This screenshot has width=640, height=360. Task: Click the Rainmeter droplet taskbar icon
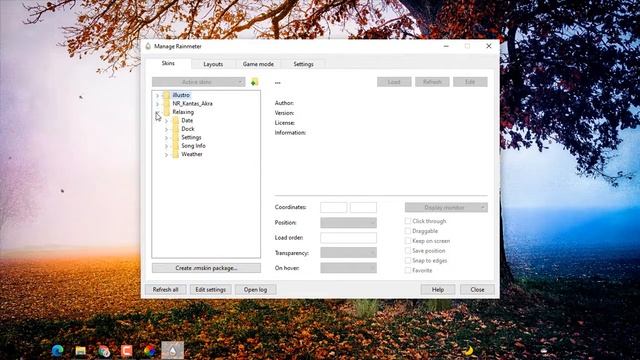(173, 351)
